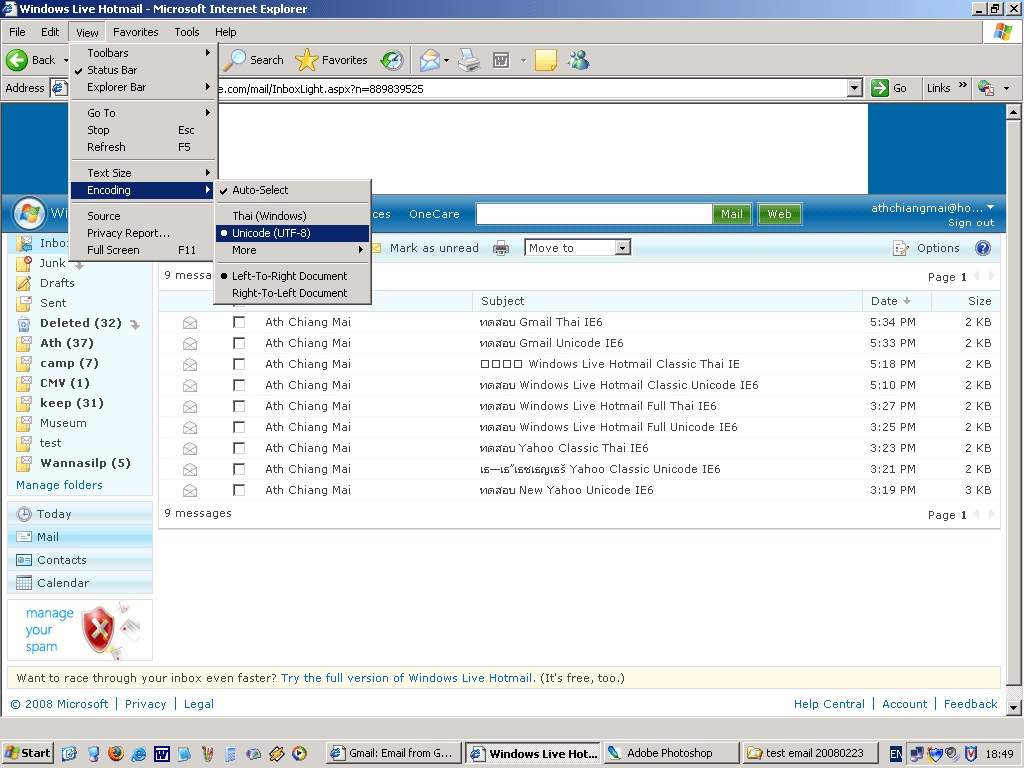Click the printer icon beside Mark as unread
The height and width of the screenshot is (768, 1024).
[501, 248]
